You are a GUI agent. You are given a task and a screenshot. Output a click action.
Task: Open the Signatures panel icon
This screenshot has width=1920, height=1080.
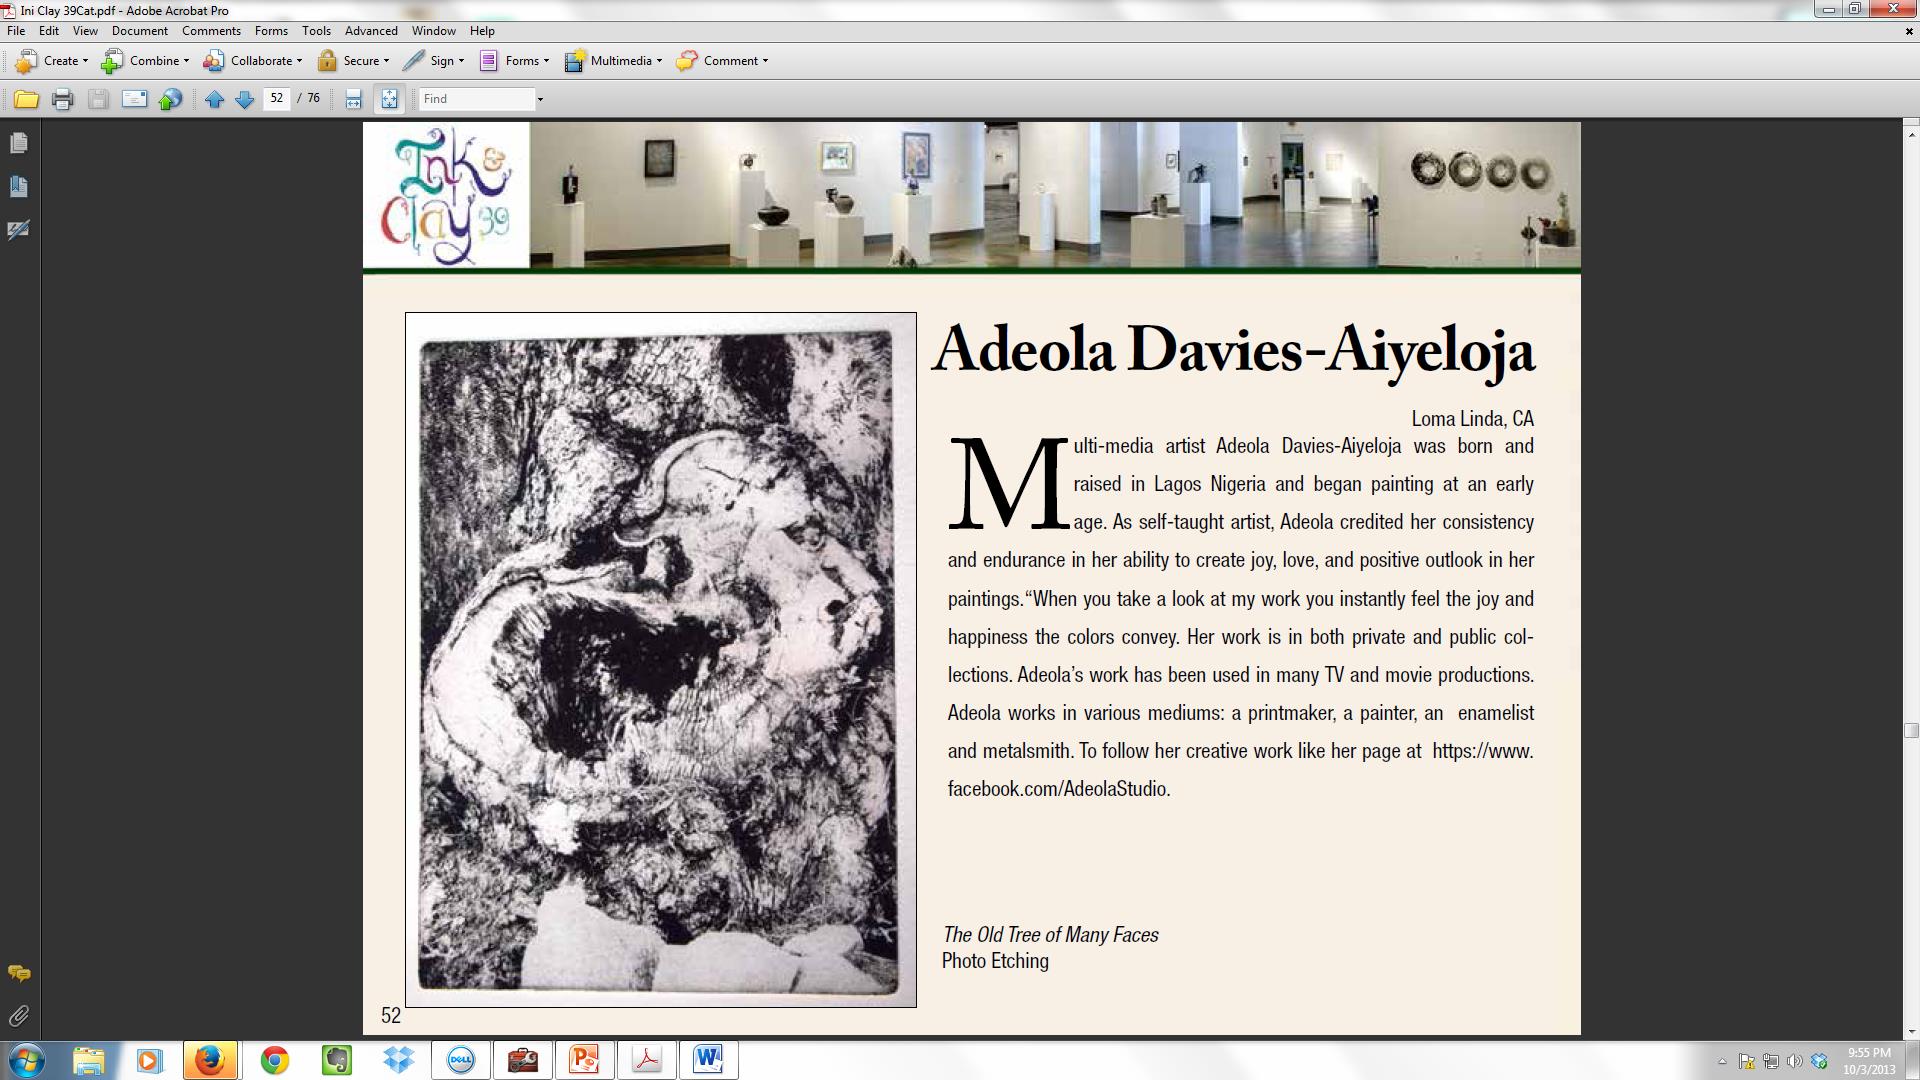(x=19, y=230)
